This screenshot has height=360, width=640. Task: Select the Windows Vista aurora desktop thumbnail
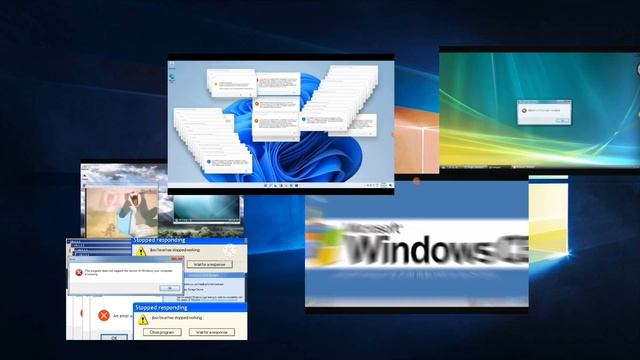click(x=540, y=110)
